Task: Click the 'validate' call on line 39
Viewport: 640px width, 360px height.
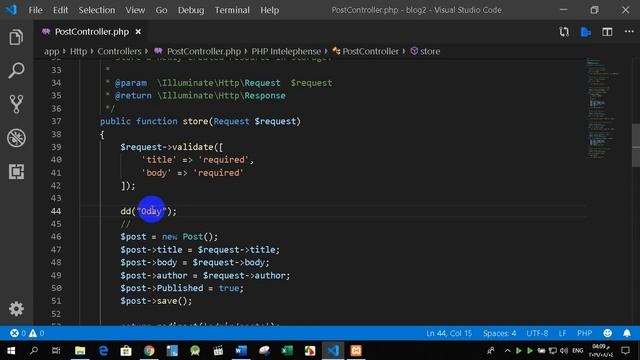Action: point(192,147)
